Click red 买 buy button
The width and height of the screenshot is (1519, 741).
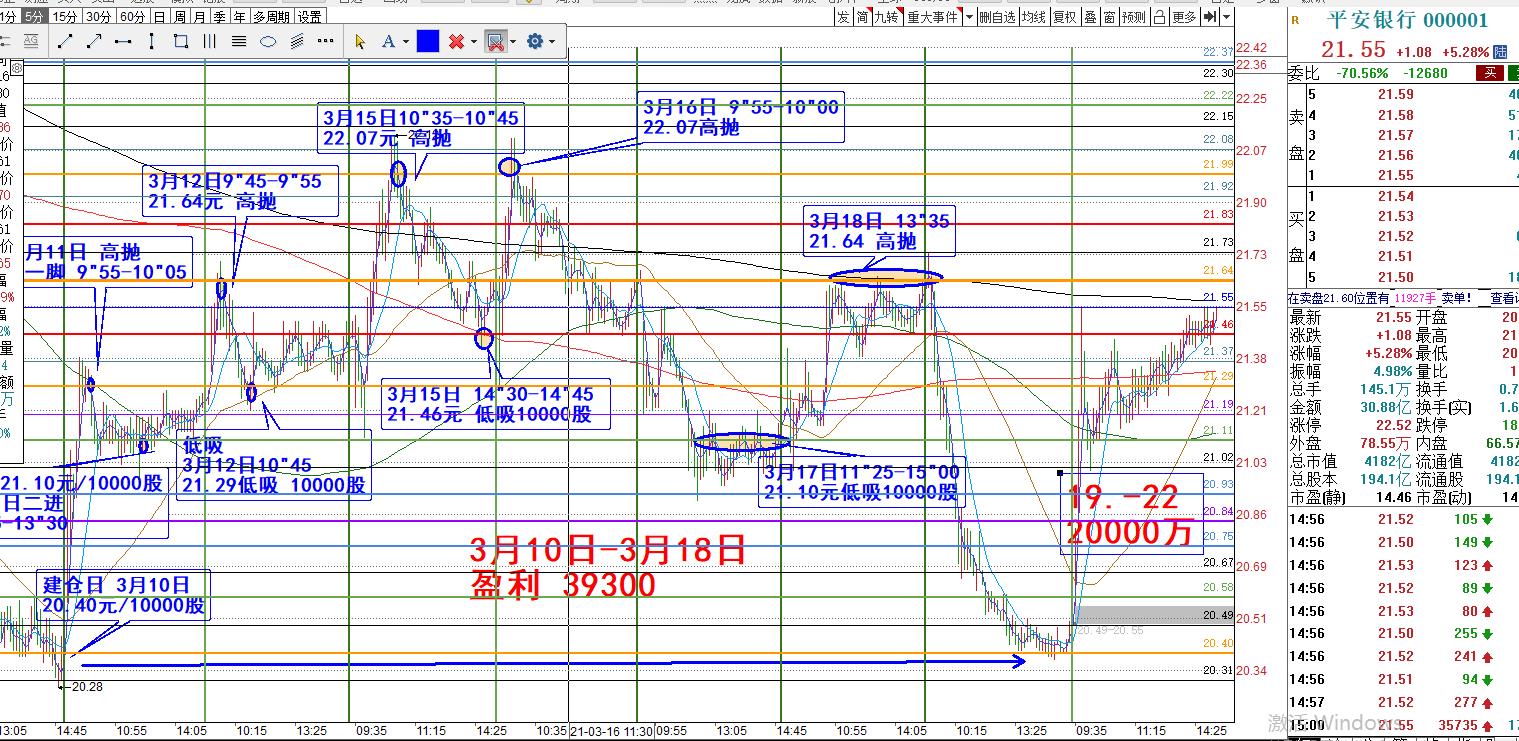point(1490,73)
